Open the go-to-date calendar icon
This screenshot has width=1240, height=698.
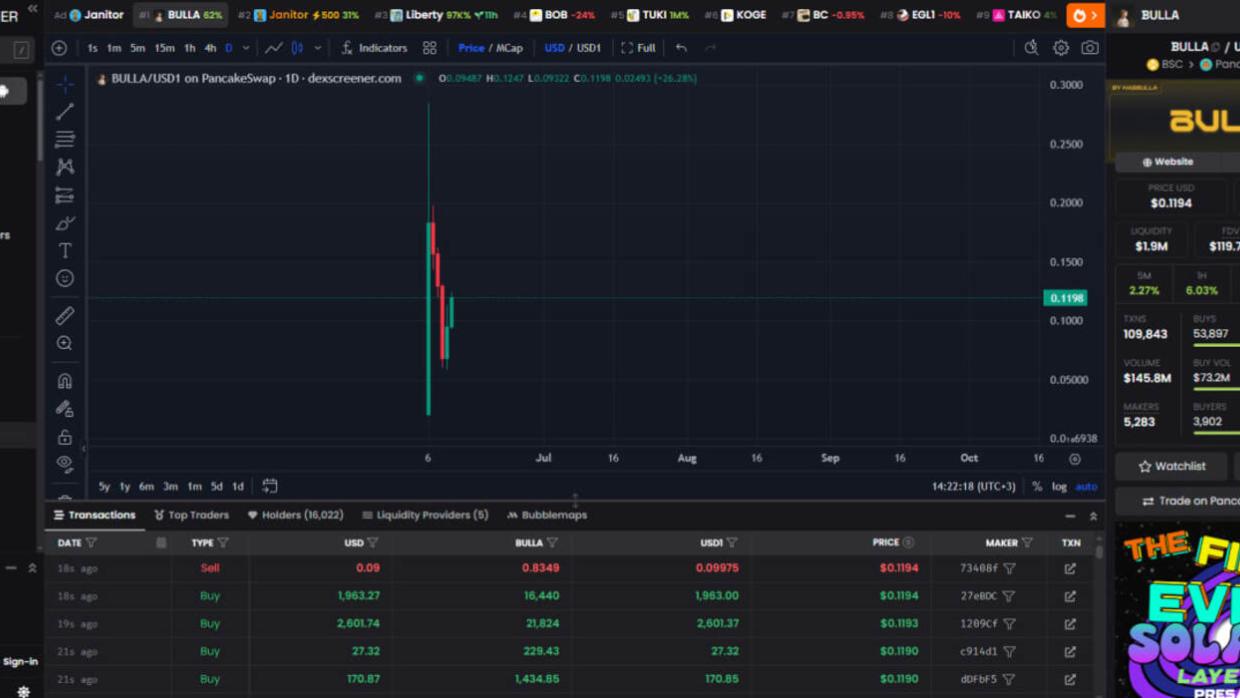[270, 486]
